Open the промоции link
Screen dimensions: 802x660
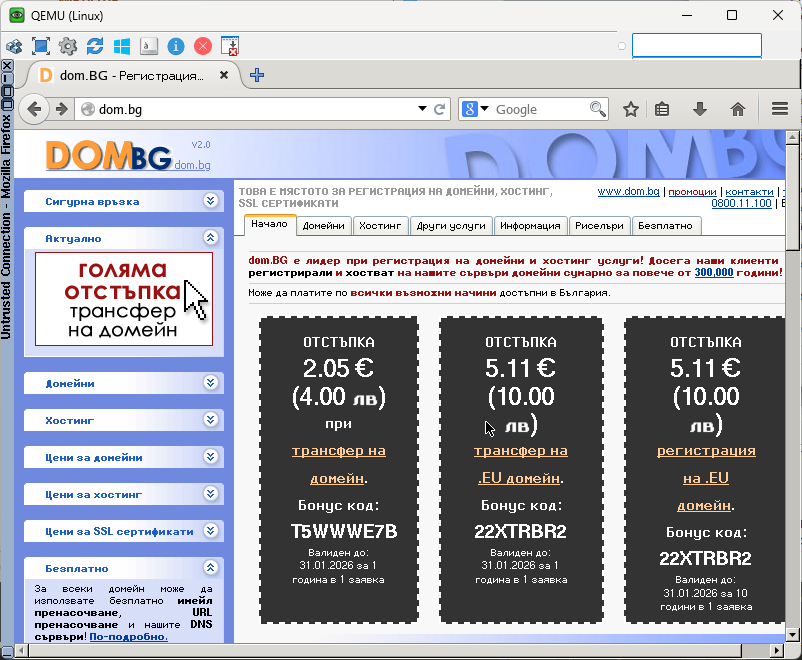click(x=693, y=191)
